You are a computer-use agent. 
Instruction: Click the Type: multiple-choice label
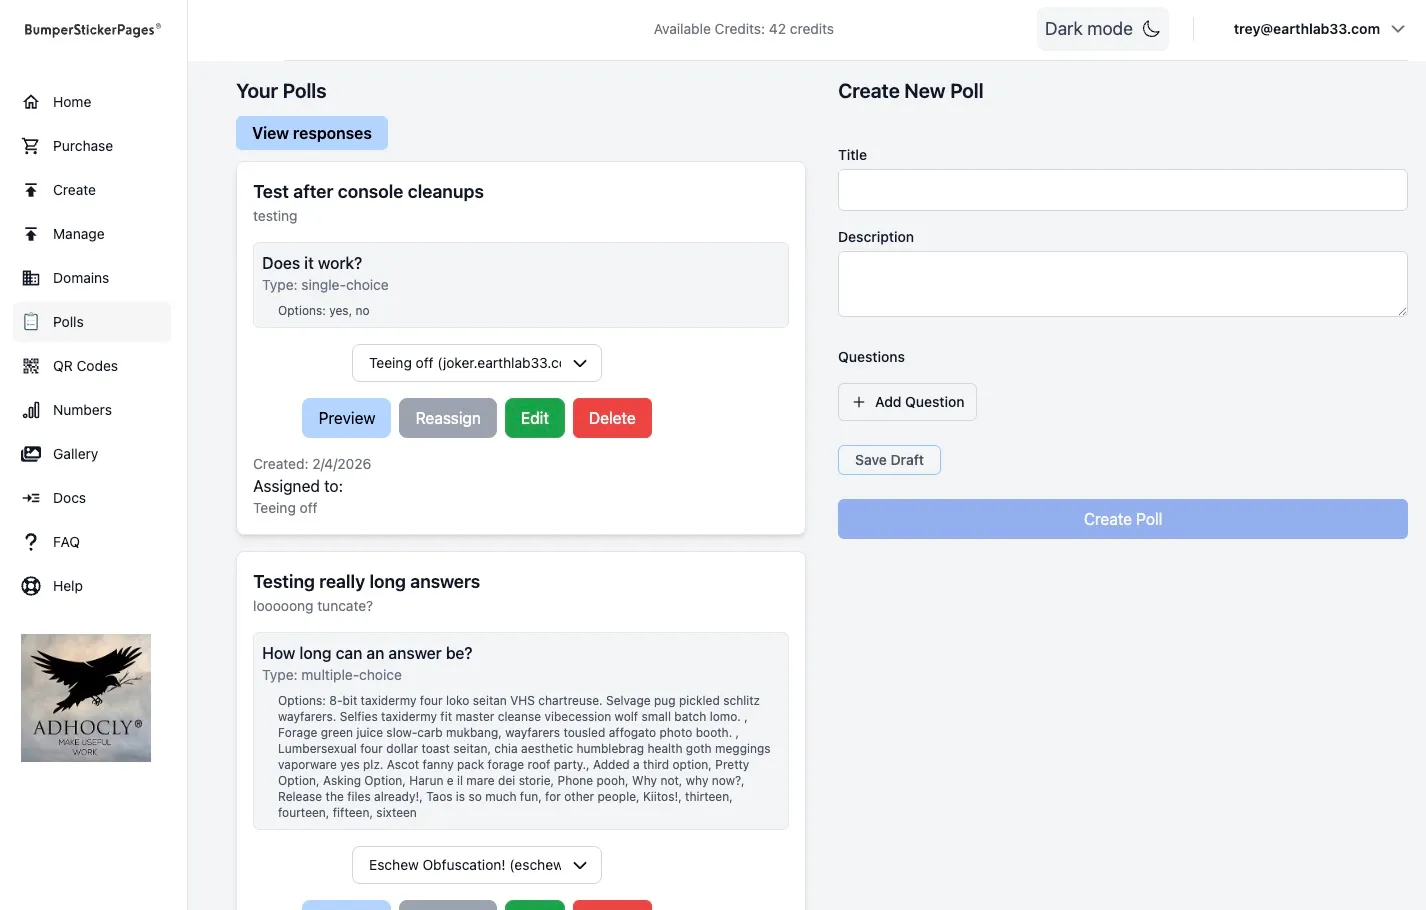pos(332,675)
